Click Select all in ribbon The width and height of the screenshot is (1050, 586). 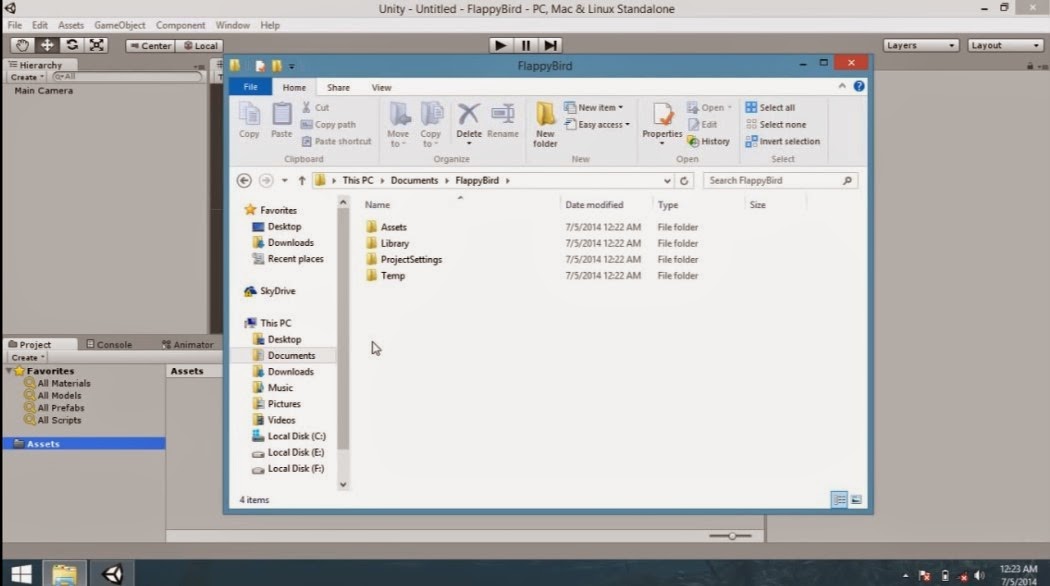(770, 107)
